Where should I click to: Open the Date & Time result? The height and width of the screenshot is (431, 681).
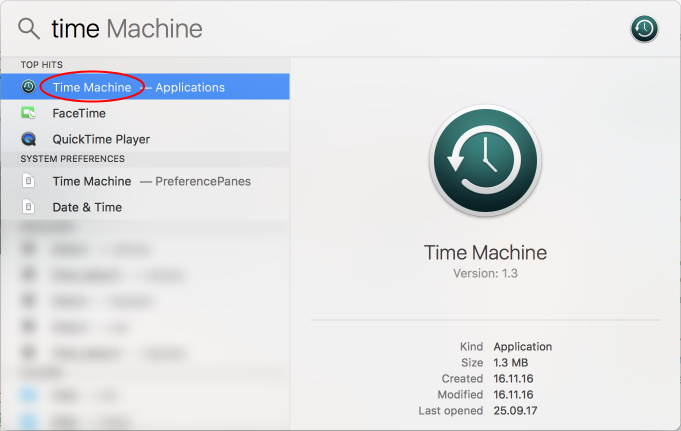(x=145, y=207)
